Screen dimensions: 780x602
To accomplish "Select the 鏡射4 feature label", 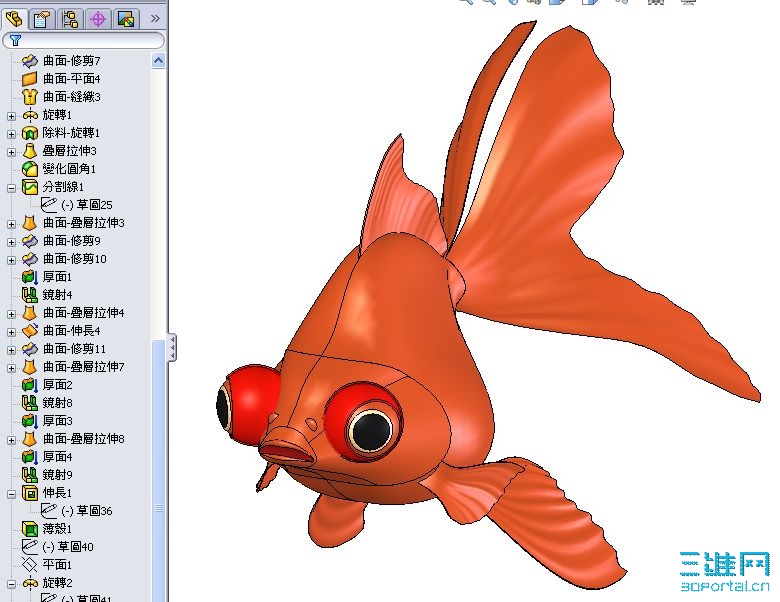I will (x=57, y=295).
